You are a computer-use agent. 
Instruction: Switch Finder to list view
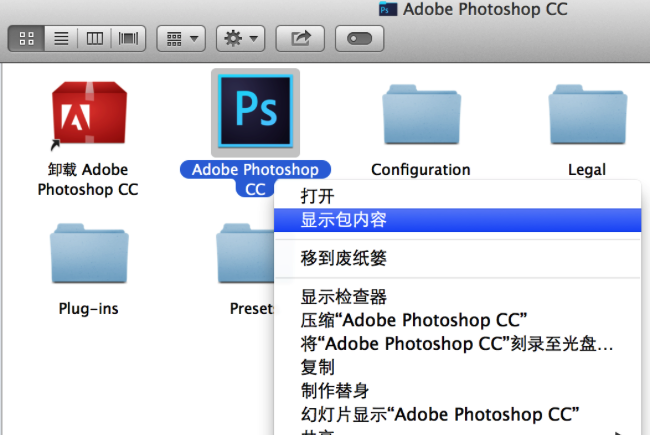[61, 38]
